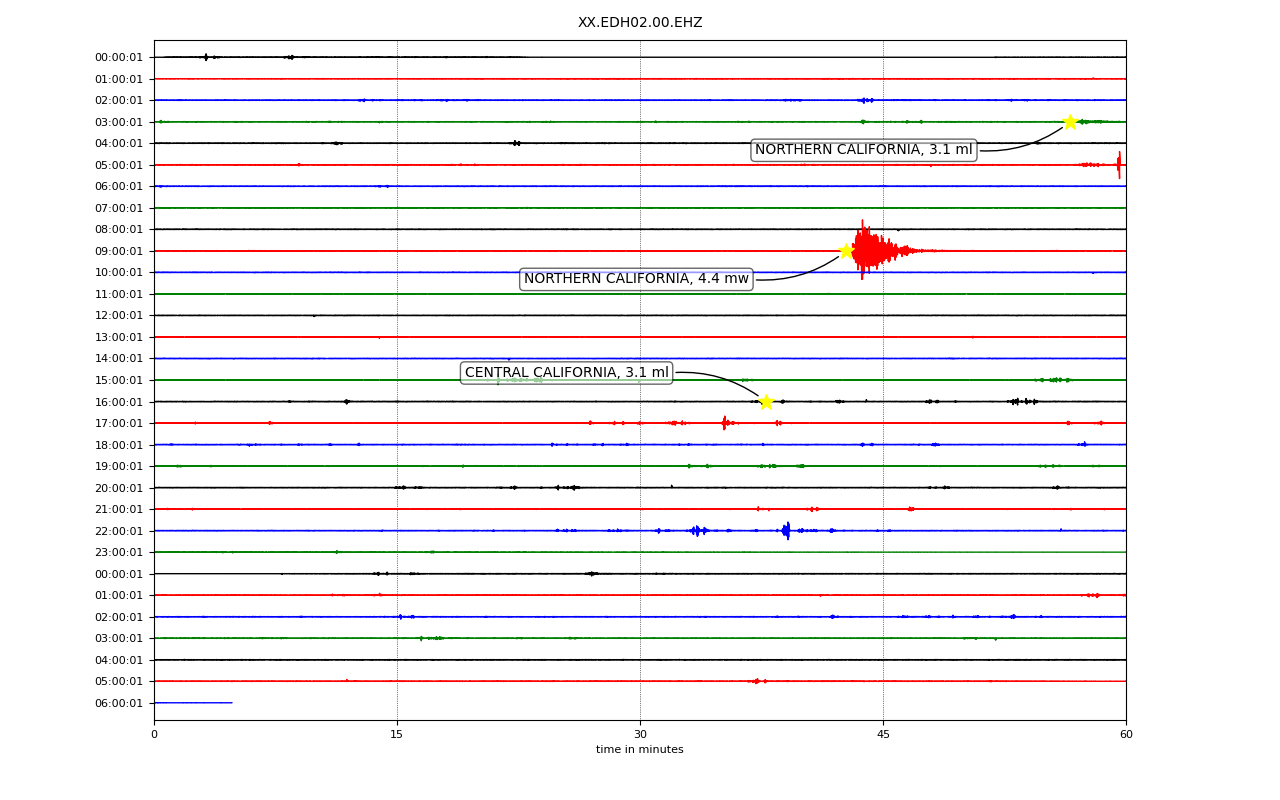Click the yellow star on the 09:00:01 trace
This screenshot has width=1280, height=800.
point(846,251)
